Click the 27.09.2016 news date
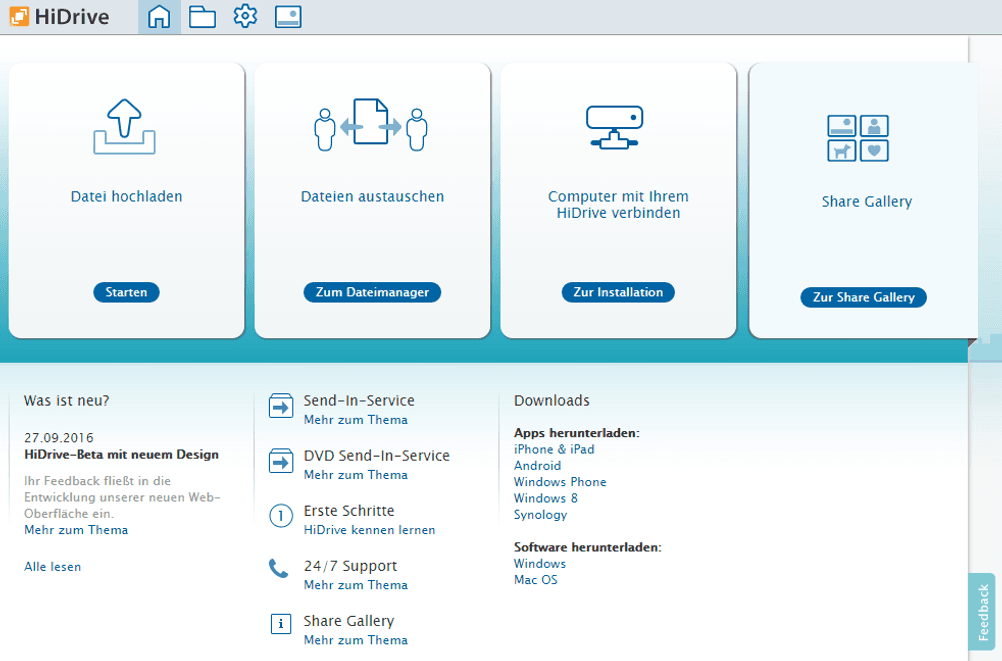1002x661 pixels. (59, 438)
